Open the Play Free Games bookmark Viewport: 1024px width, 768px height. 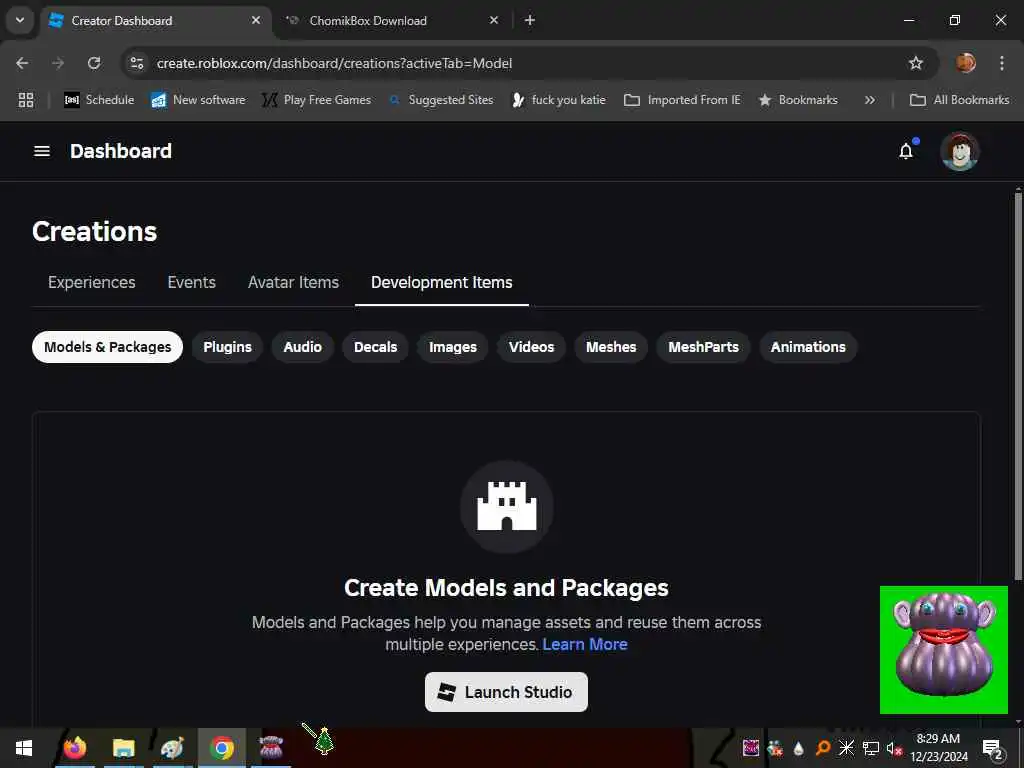pos(316,100)
